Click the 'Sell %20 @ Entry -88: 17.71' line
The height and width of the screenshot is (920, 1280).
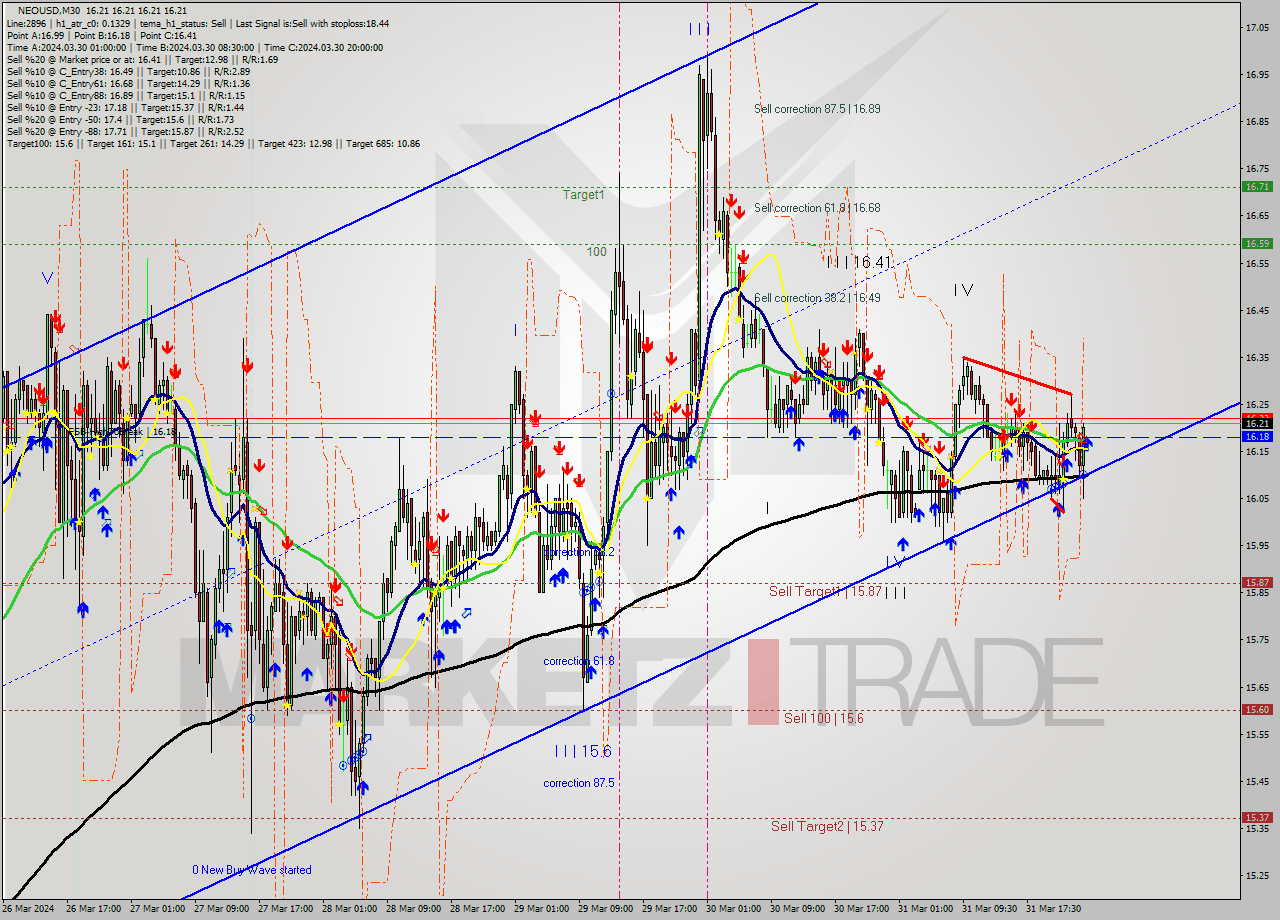125,131
